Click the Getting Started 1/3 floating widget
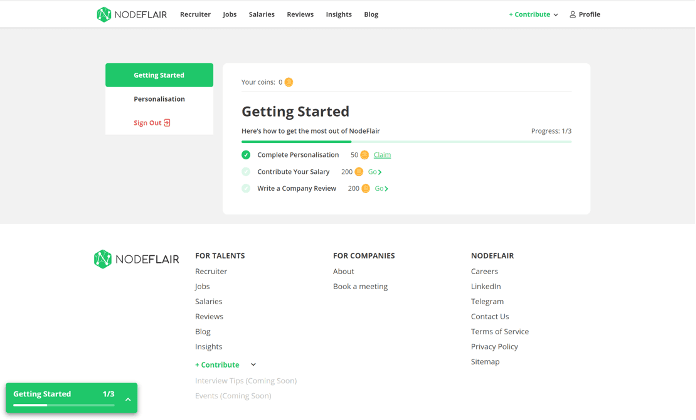Image resolution: width=696 pixels, height=420 pixels. tap(71, 398)
